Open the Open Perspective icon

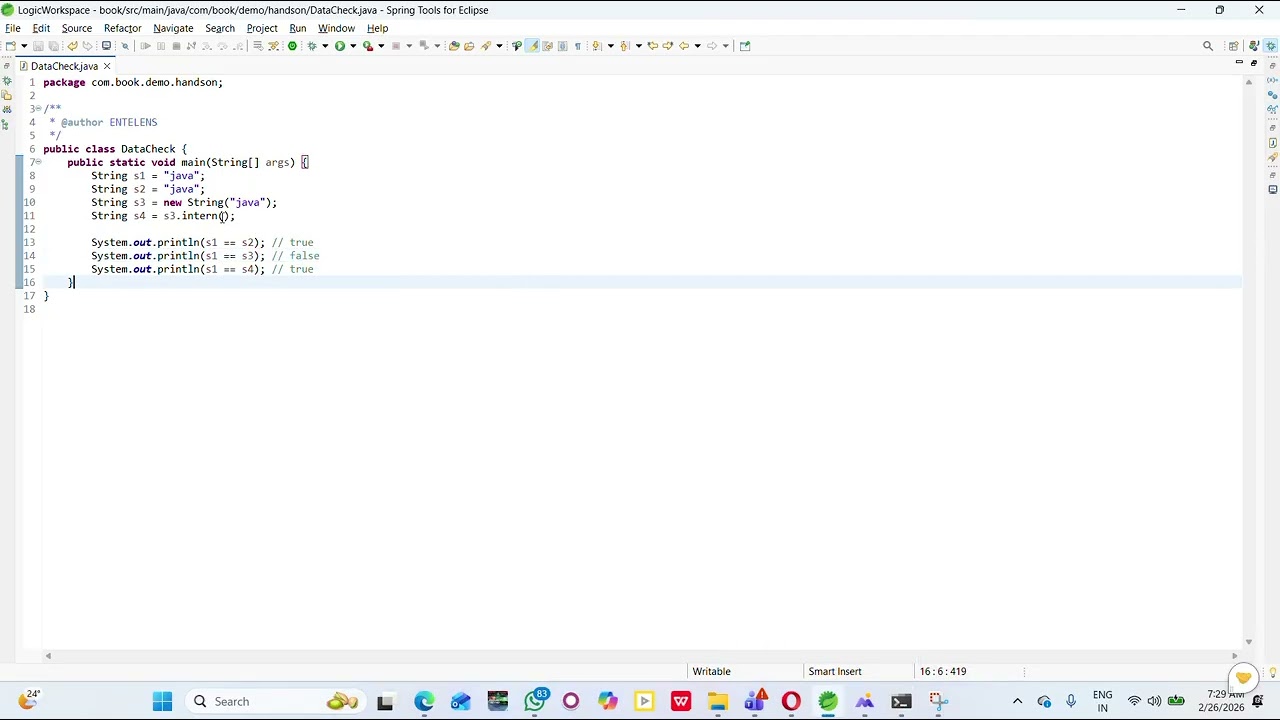[1233, 46]
